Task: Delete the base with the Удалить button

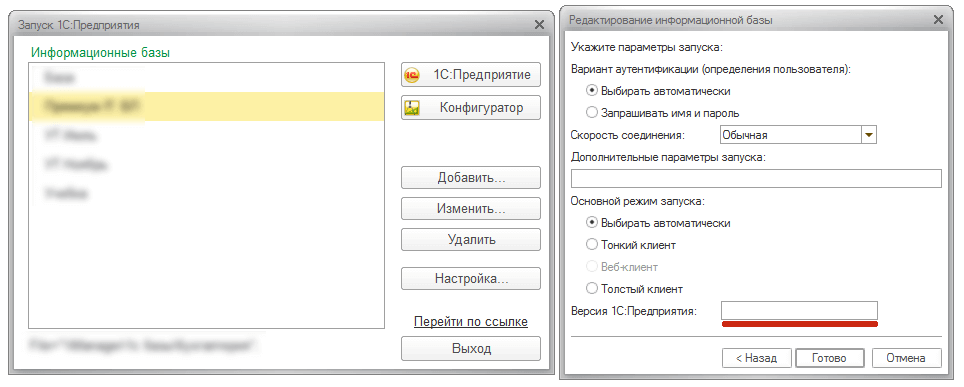Action: [471, 240]
